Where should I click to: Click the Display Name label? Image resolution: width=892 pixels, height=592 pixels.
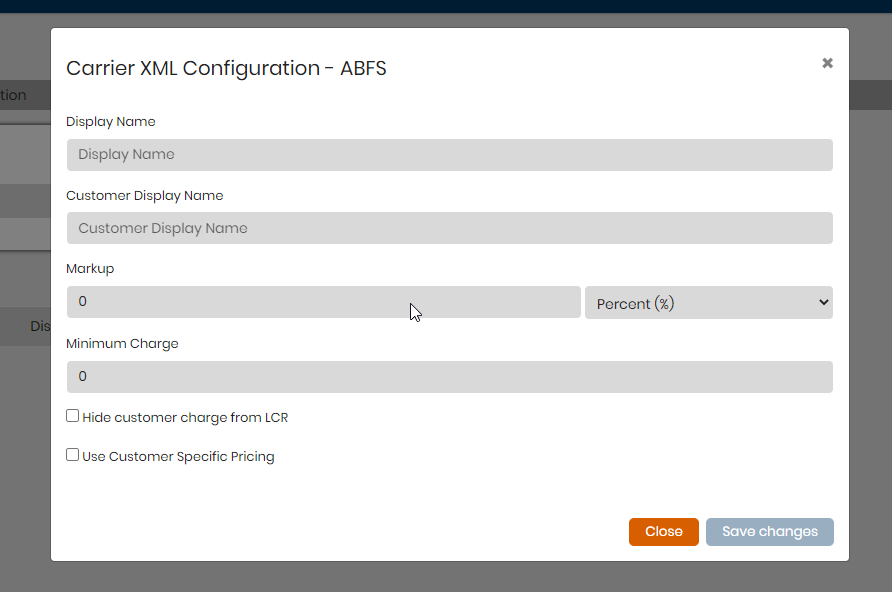pyautogui.click(x=110, y=122)
